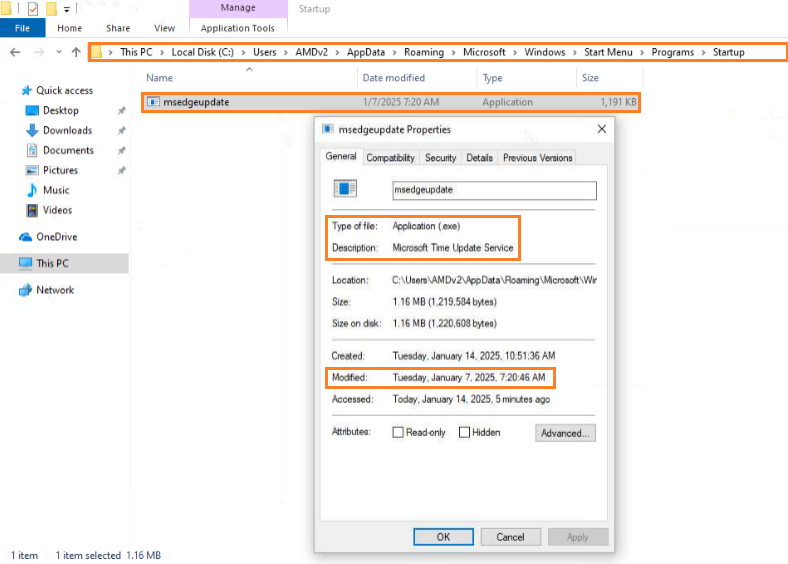Screen dimensions: 788x564
Task: Click the msedgeupdate file name field
Action: (495, 190)
